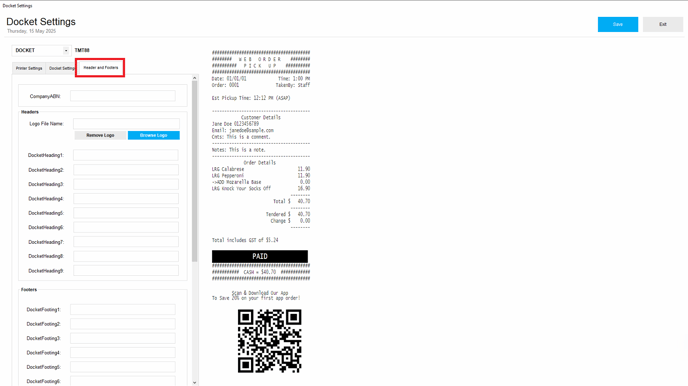688x386 pixels.
Task: Focus the DocketFooting4 text box
Action: pos(123,353)
